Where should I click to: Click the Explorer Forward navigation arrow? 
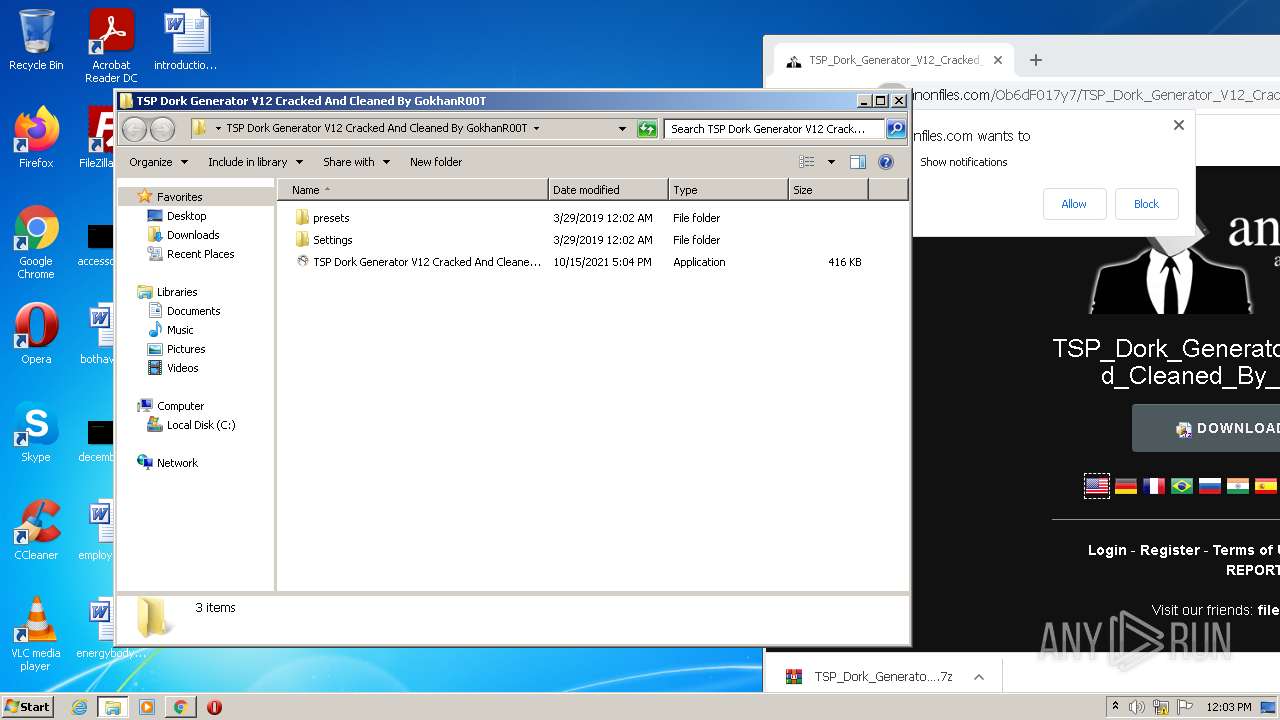pos(162,129)
